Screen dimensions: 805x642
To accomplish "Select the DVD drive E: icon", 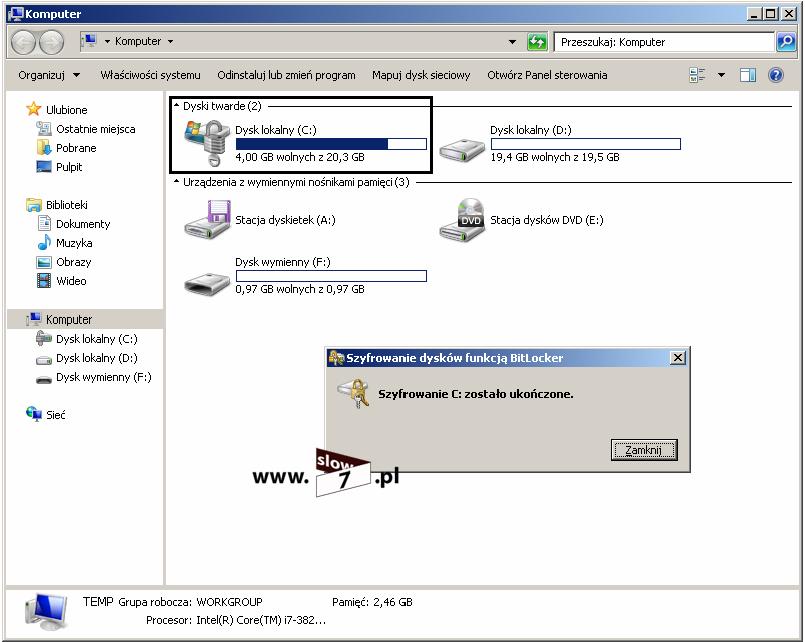I will pyautogui.click(x=462, y=220).
